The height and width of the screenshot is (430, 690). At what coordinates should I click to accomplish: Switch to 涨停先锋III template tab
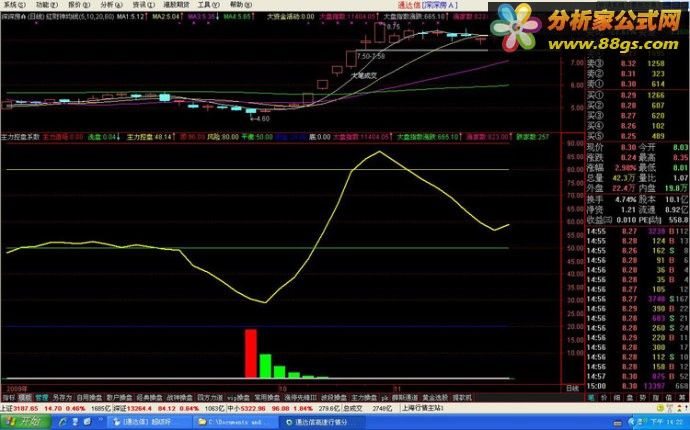(x=301, y=397)
